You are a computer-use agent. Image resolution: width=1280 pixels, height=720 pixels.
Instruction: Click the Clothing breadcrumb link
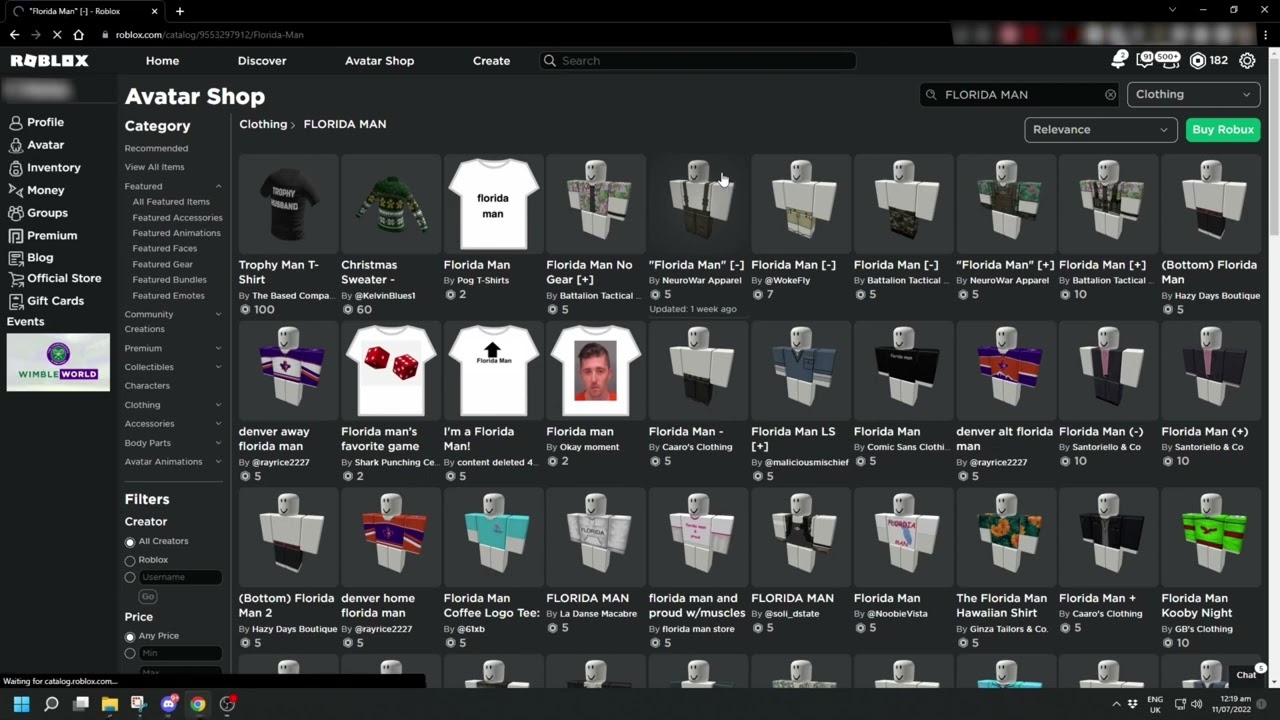point(263,124)
